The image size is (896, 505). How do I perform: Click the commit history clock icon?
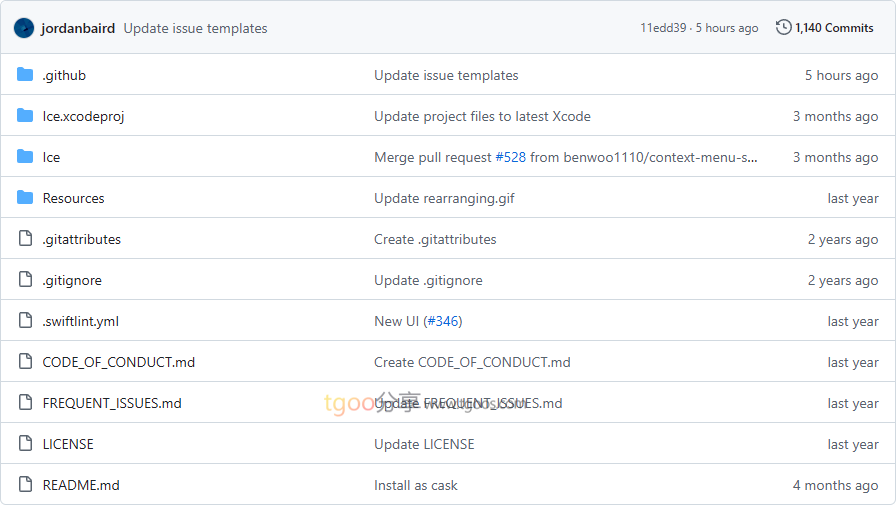(x=784, y=28)
